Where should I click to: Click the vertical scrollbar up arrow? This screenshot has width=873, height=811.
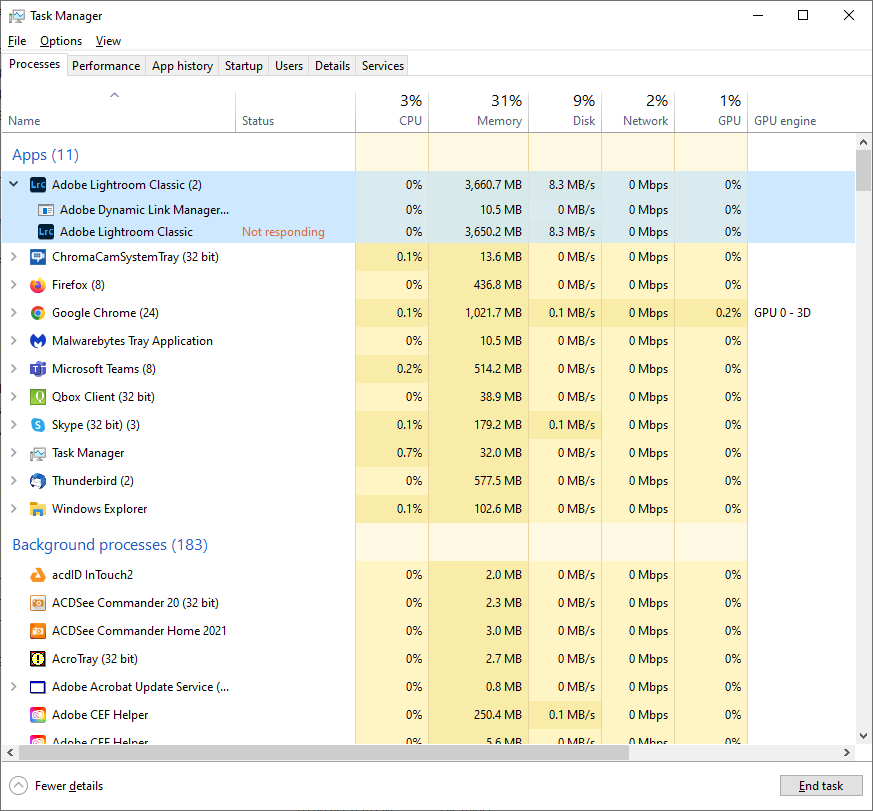point(864,142)
